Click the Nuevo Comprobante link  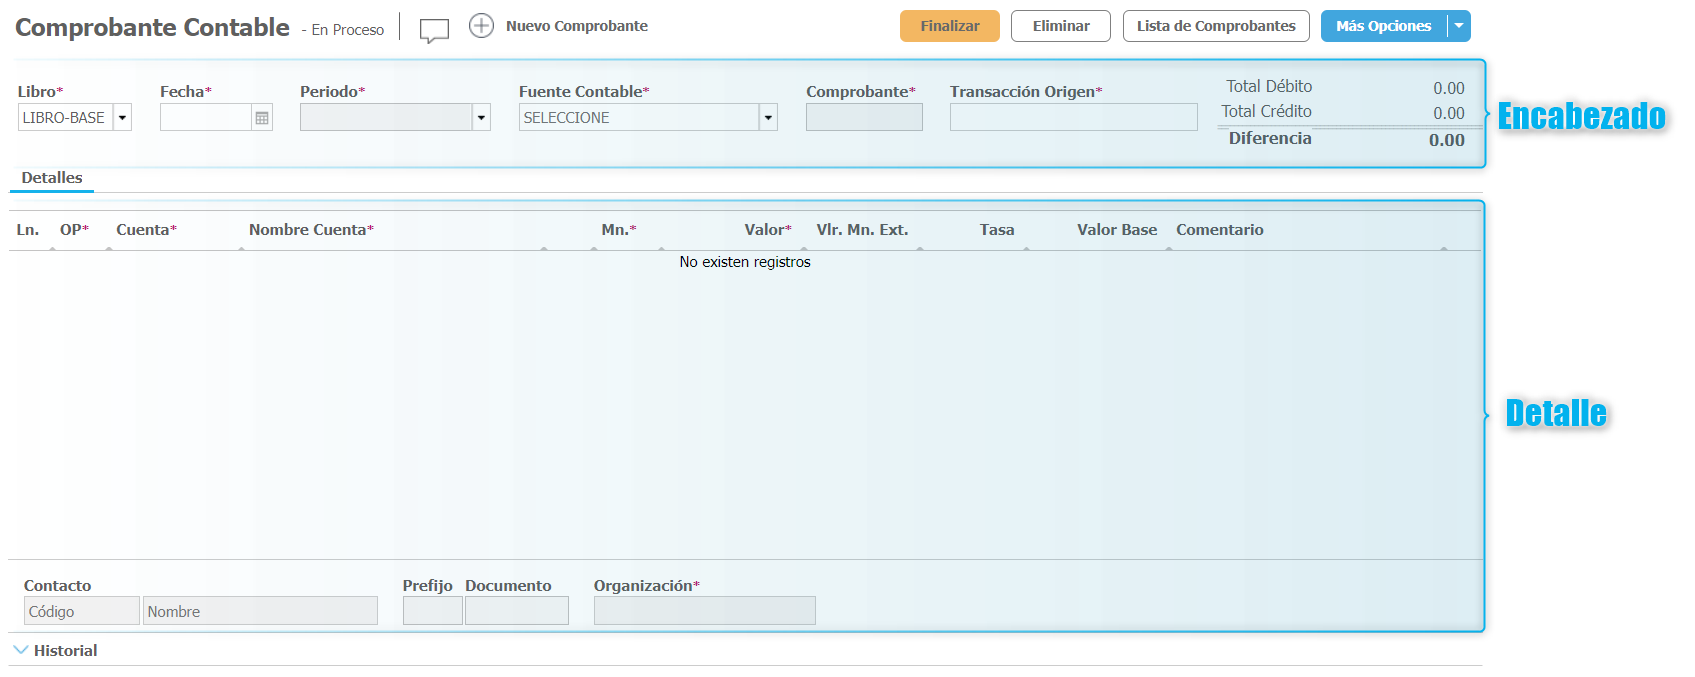[x=576, y=26]
